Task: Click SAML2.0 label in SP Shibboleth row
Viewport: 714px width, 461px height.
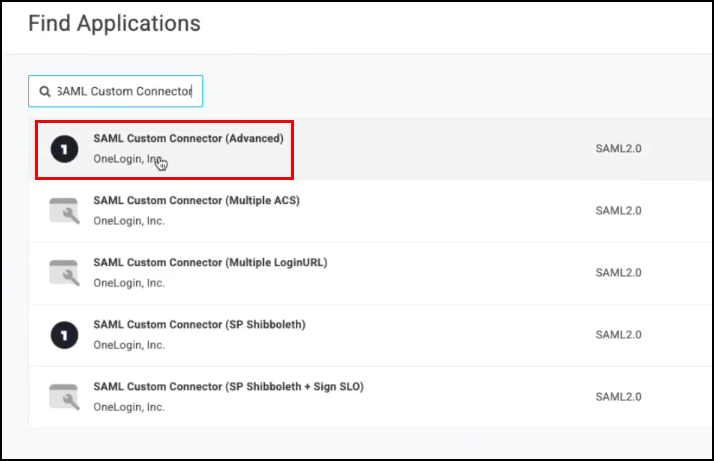Action: click(617, 335)
